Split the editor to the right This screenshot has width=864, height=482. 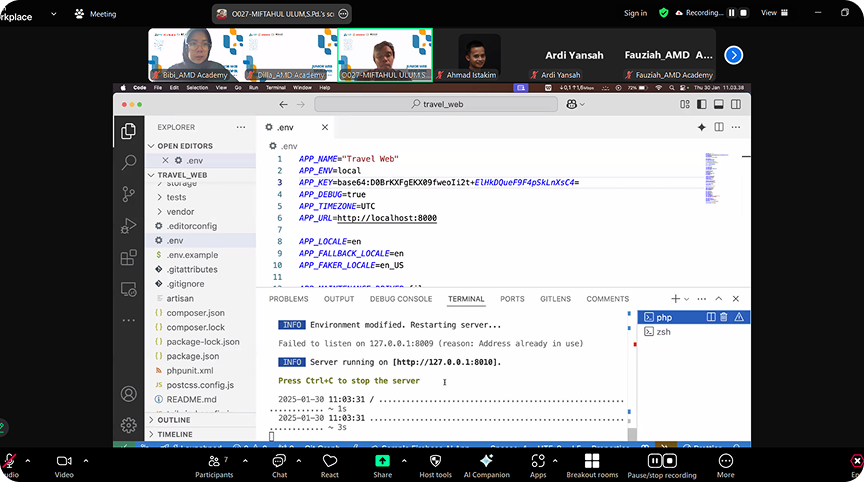[719, 127]
